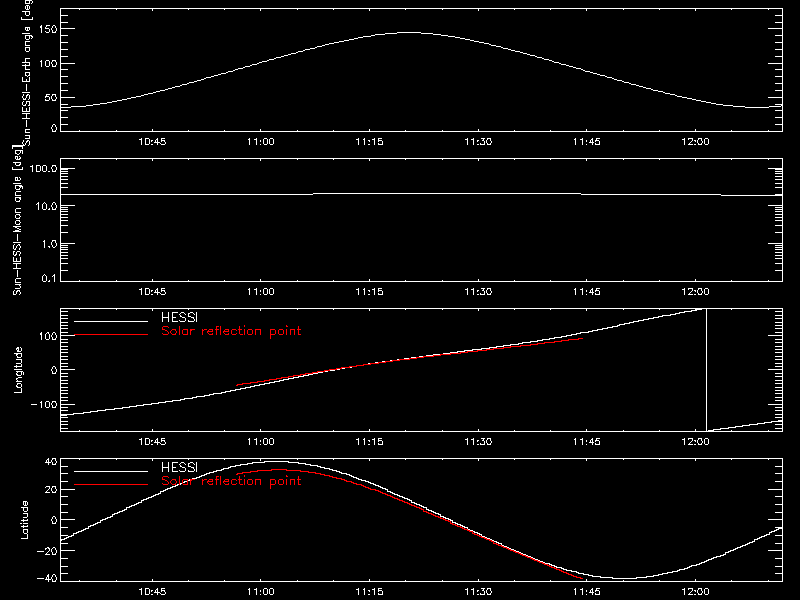Click the "10.0" tick on Moon angle axis
Image resolution: width=800 pixels, height=600 pixels.
coord(47,207)
